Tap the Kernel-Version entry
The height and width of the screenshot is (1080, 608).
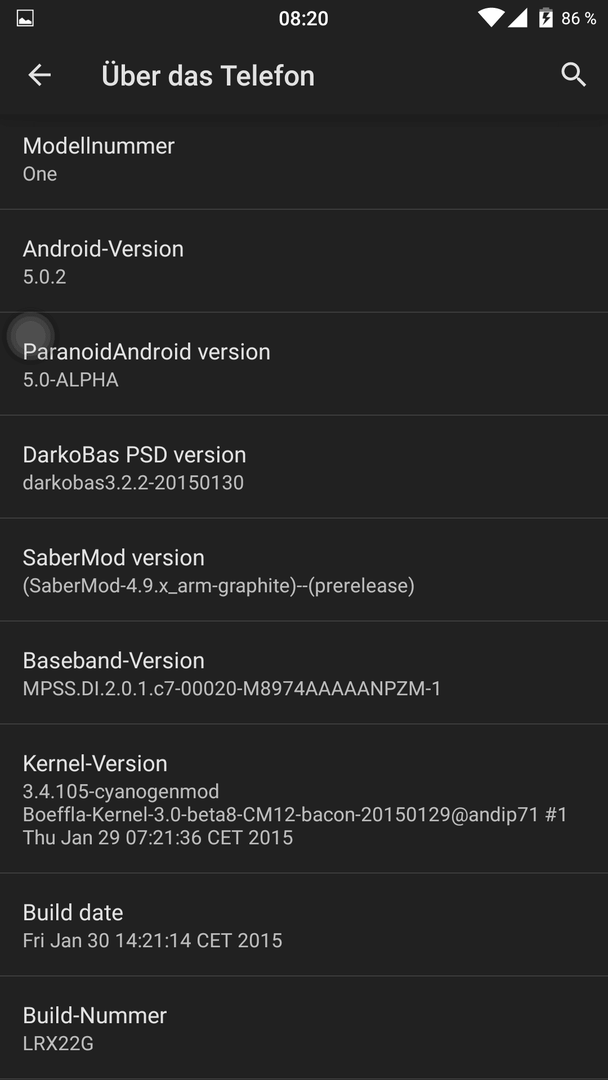304,799
